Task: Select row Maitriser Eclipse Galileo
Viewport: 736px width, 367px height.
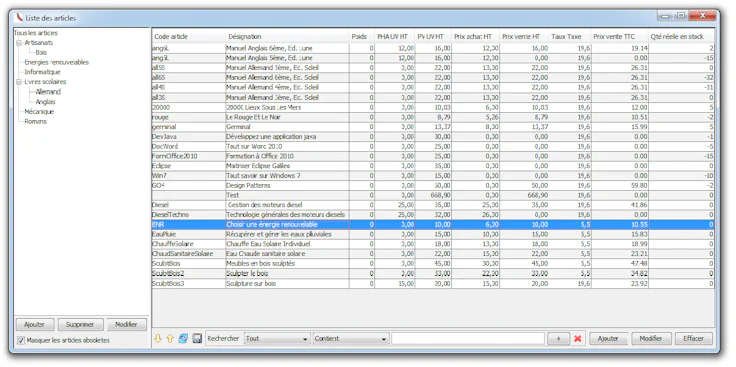Action: [x=433, y=166]
